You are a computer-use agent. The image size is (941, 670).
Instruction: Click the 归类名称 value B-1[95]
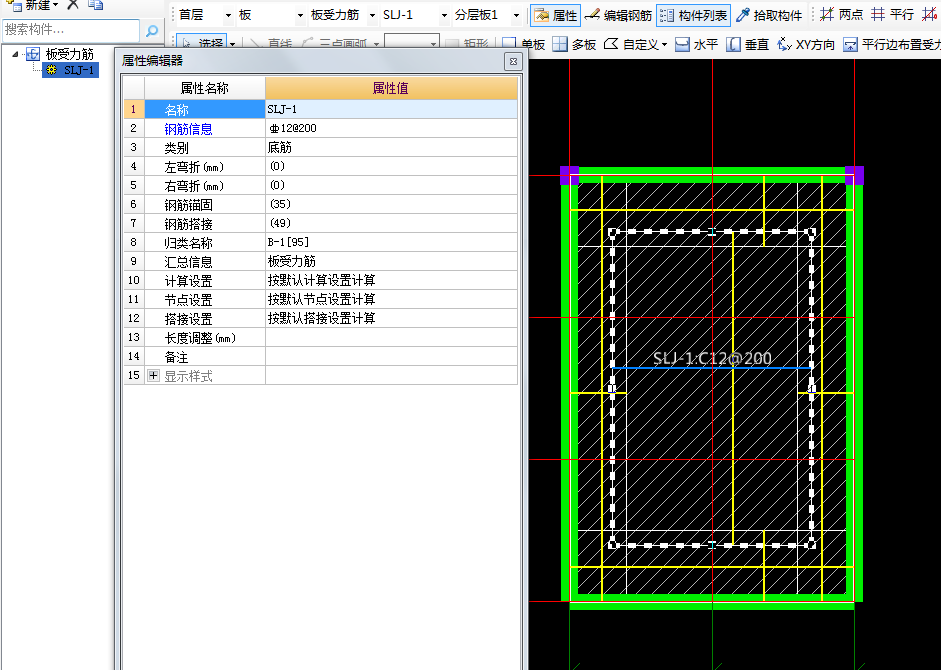(391, 243)
